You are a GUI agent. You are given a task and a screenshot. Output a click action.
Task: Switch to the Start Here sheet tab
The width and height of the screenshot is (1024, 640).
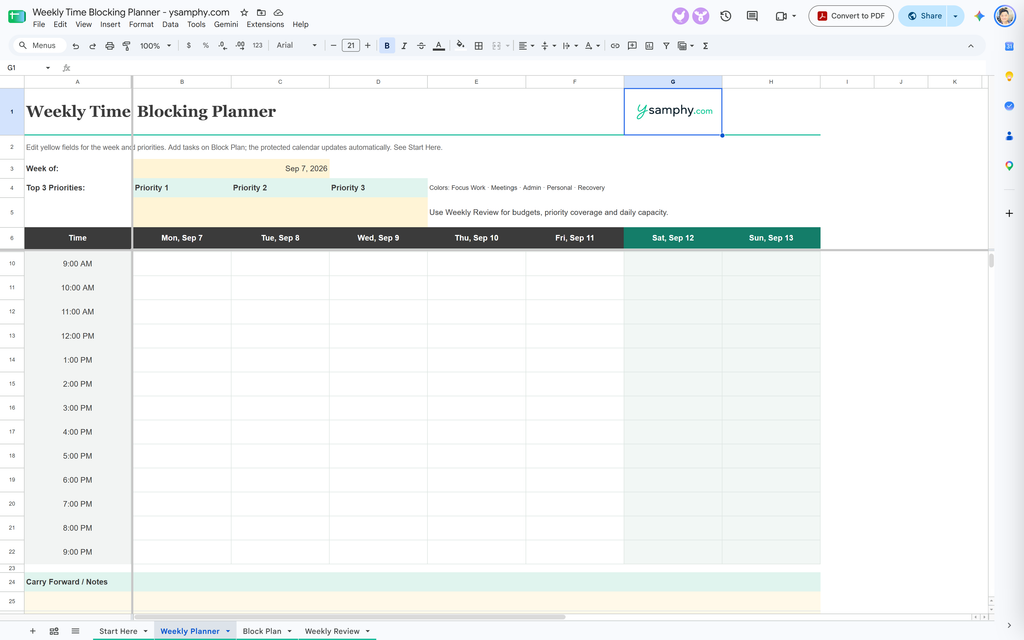(x=118, y=631)
